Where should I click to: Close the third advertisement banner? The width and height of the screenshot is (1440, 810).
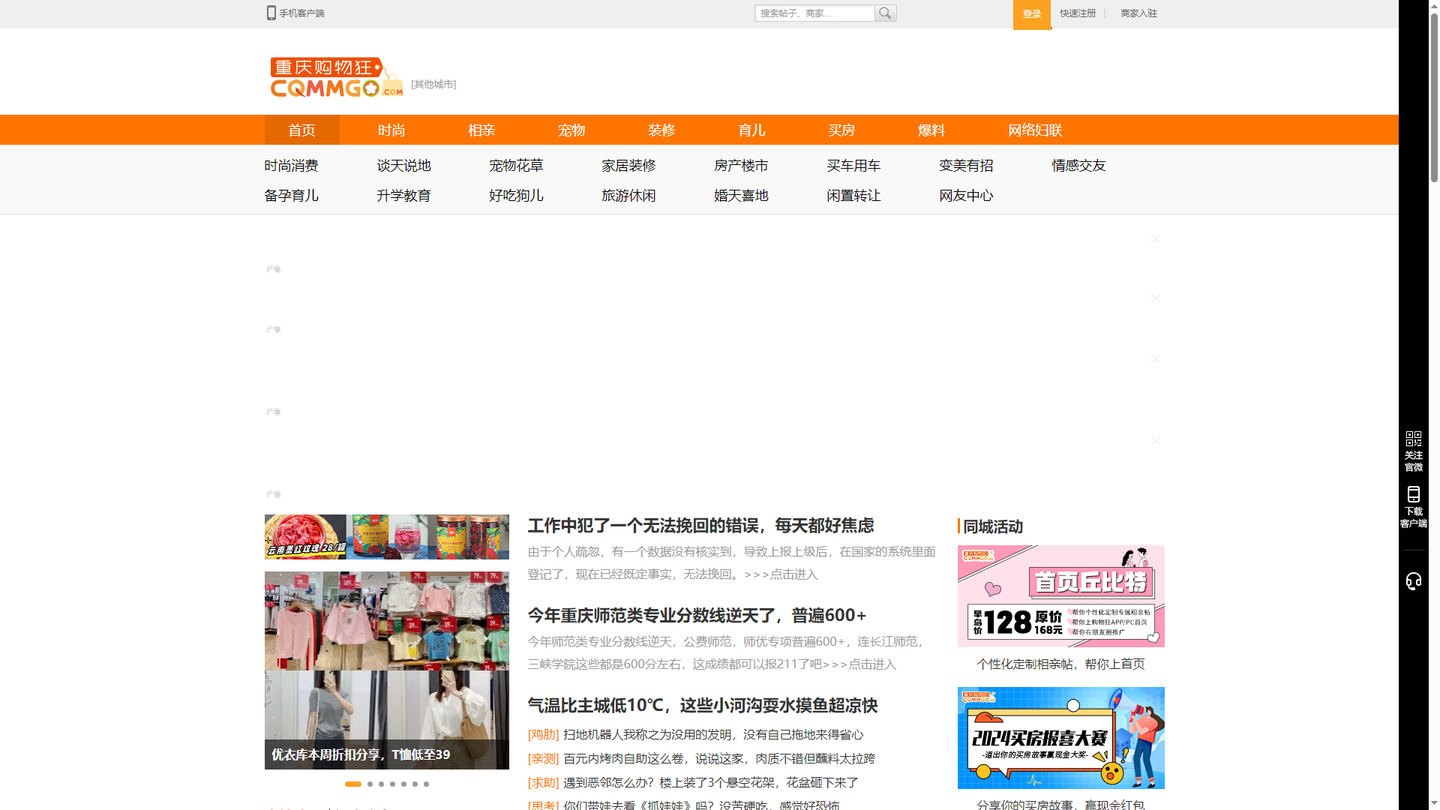coord(1156,358)
